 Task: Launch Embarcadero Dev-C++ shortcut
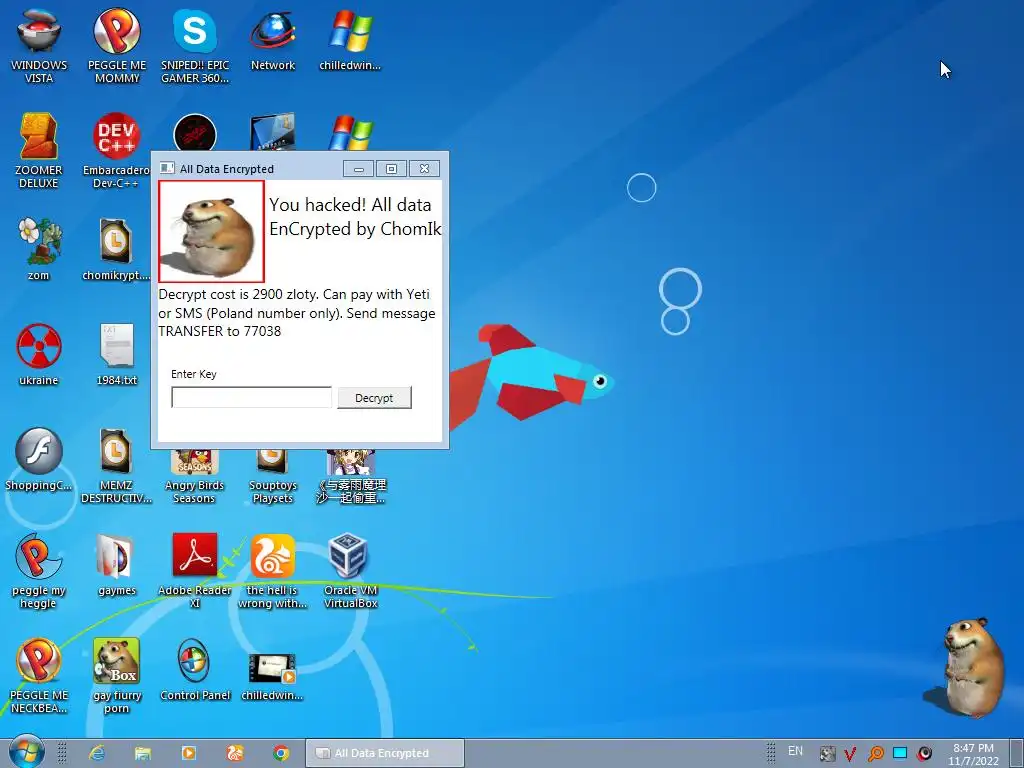[116, 151]
